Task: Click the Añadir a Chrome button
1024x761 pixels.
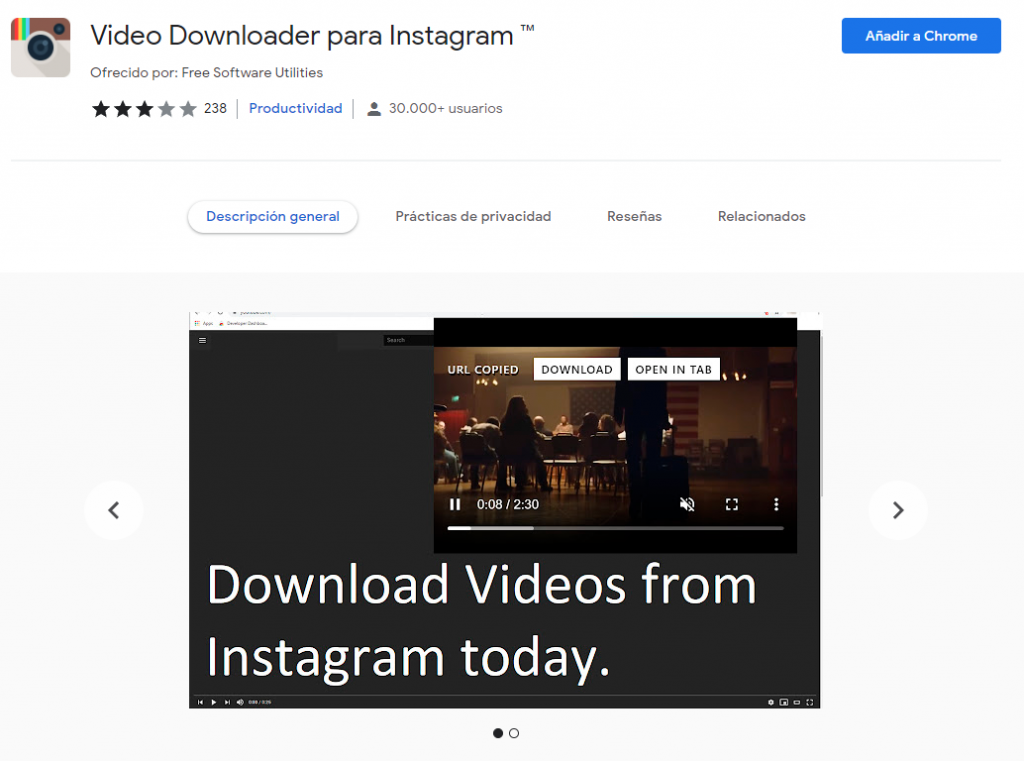Action: pos(921,36)
